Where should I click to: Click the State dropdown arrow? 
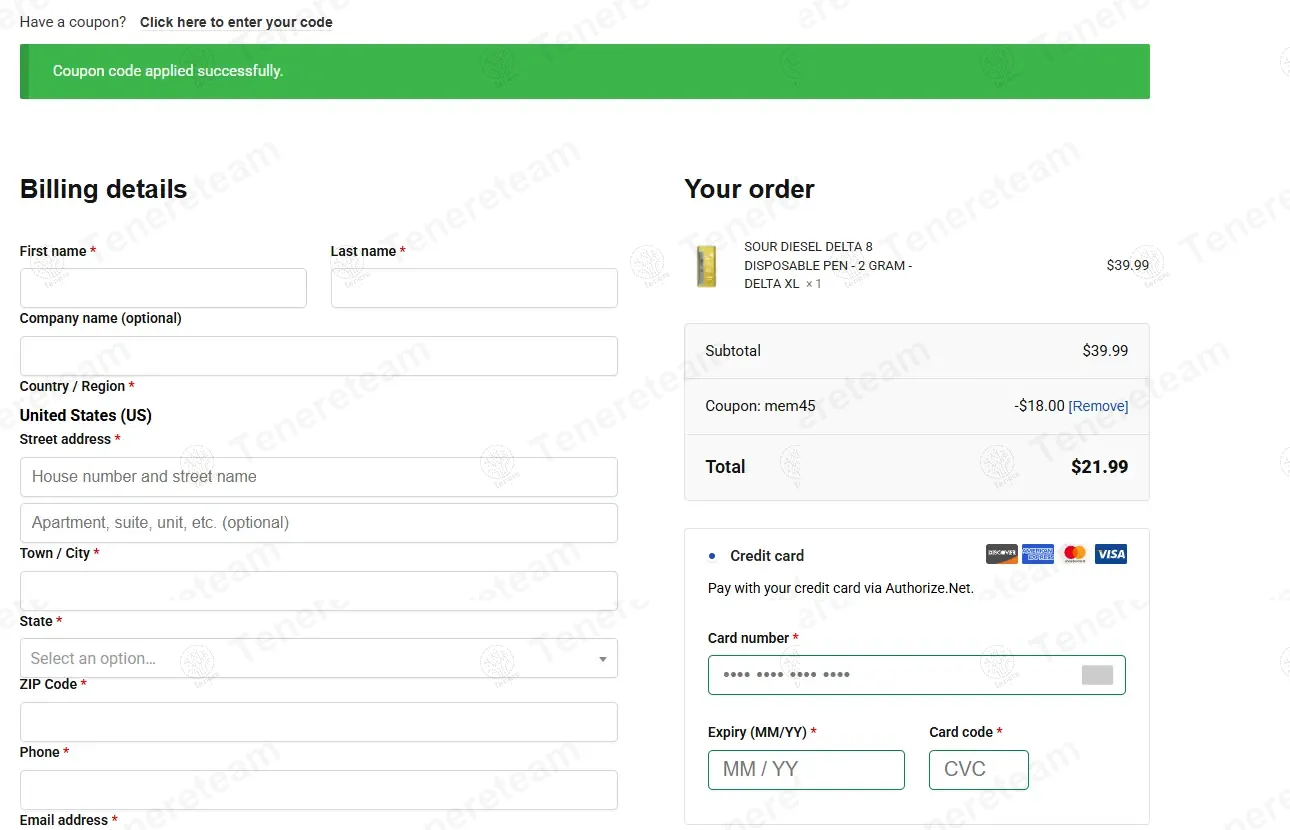[x=602, y=659]
